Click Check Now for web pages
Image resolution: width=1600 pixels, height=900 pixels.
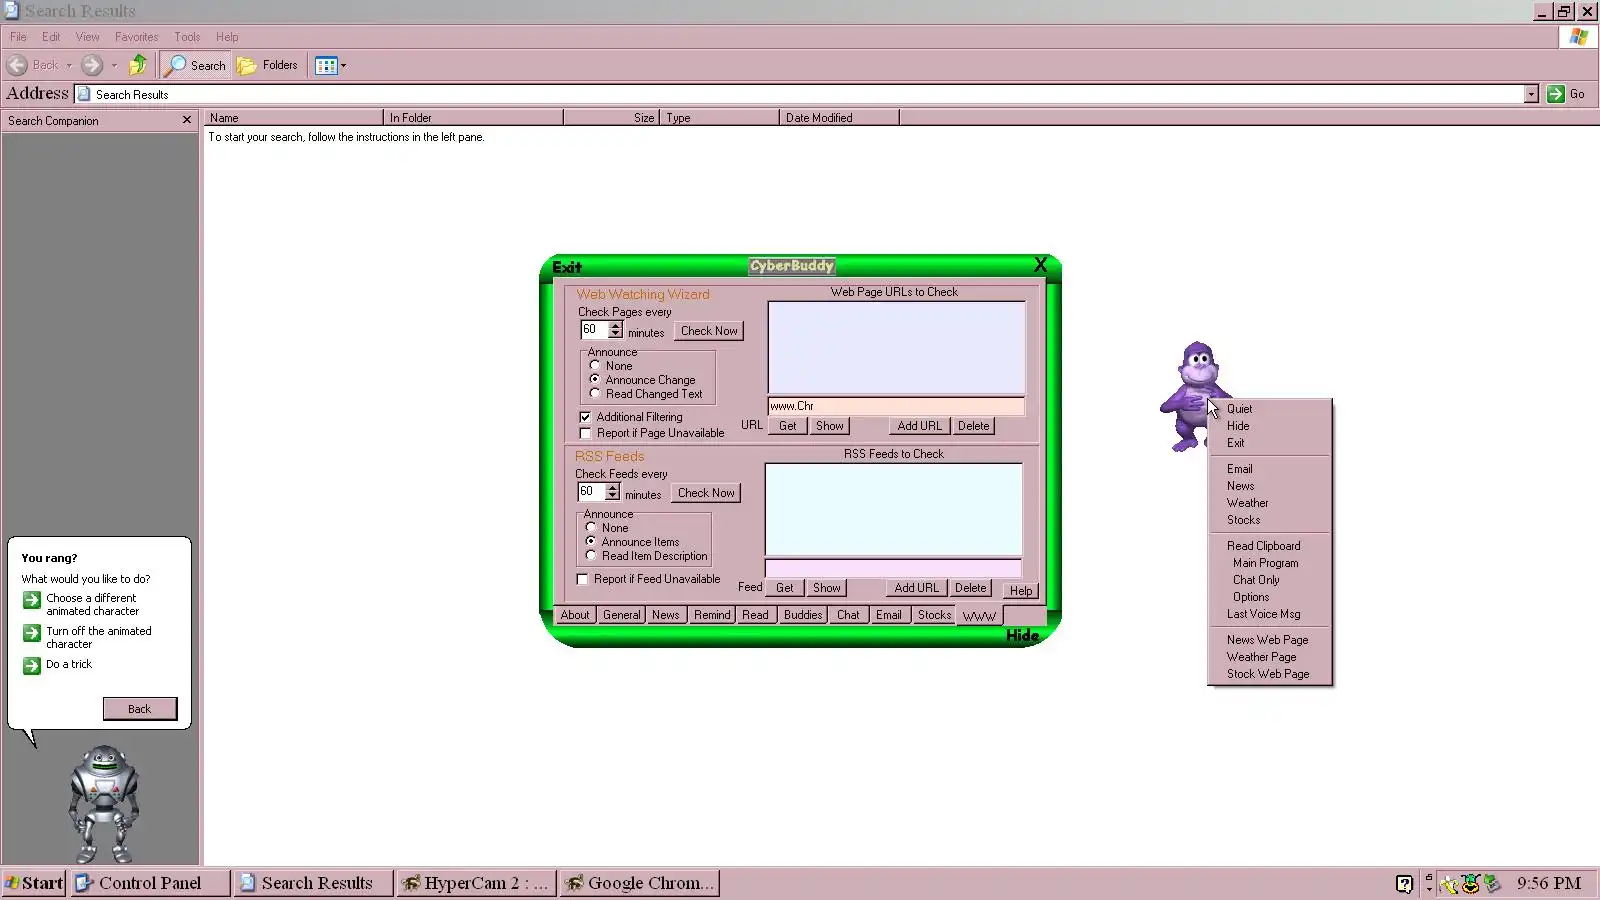(x=709, y=331)
